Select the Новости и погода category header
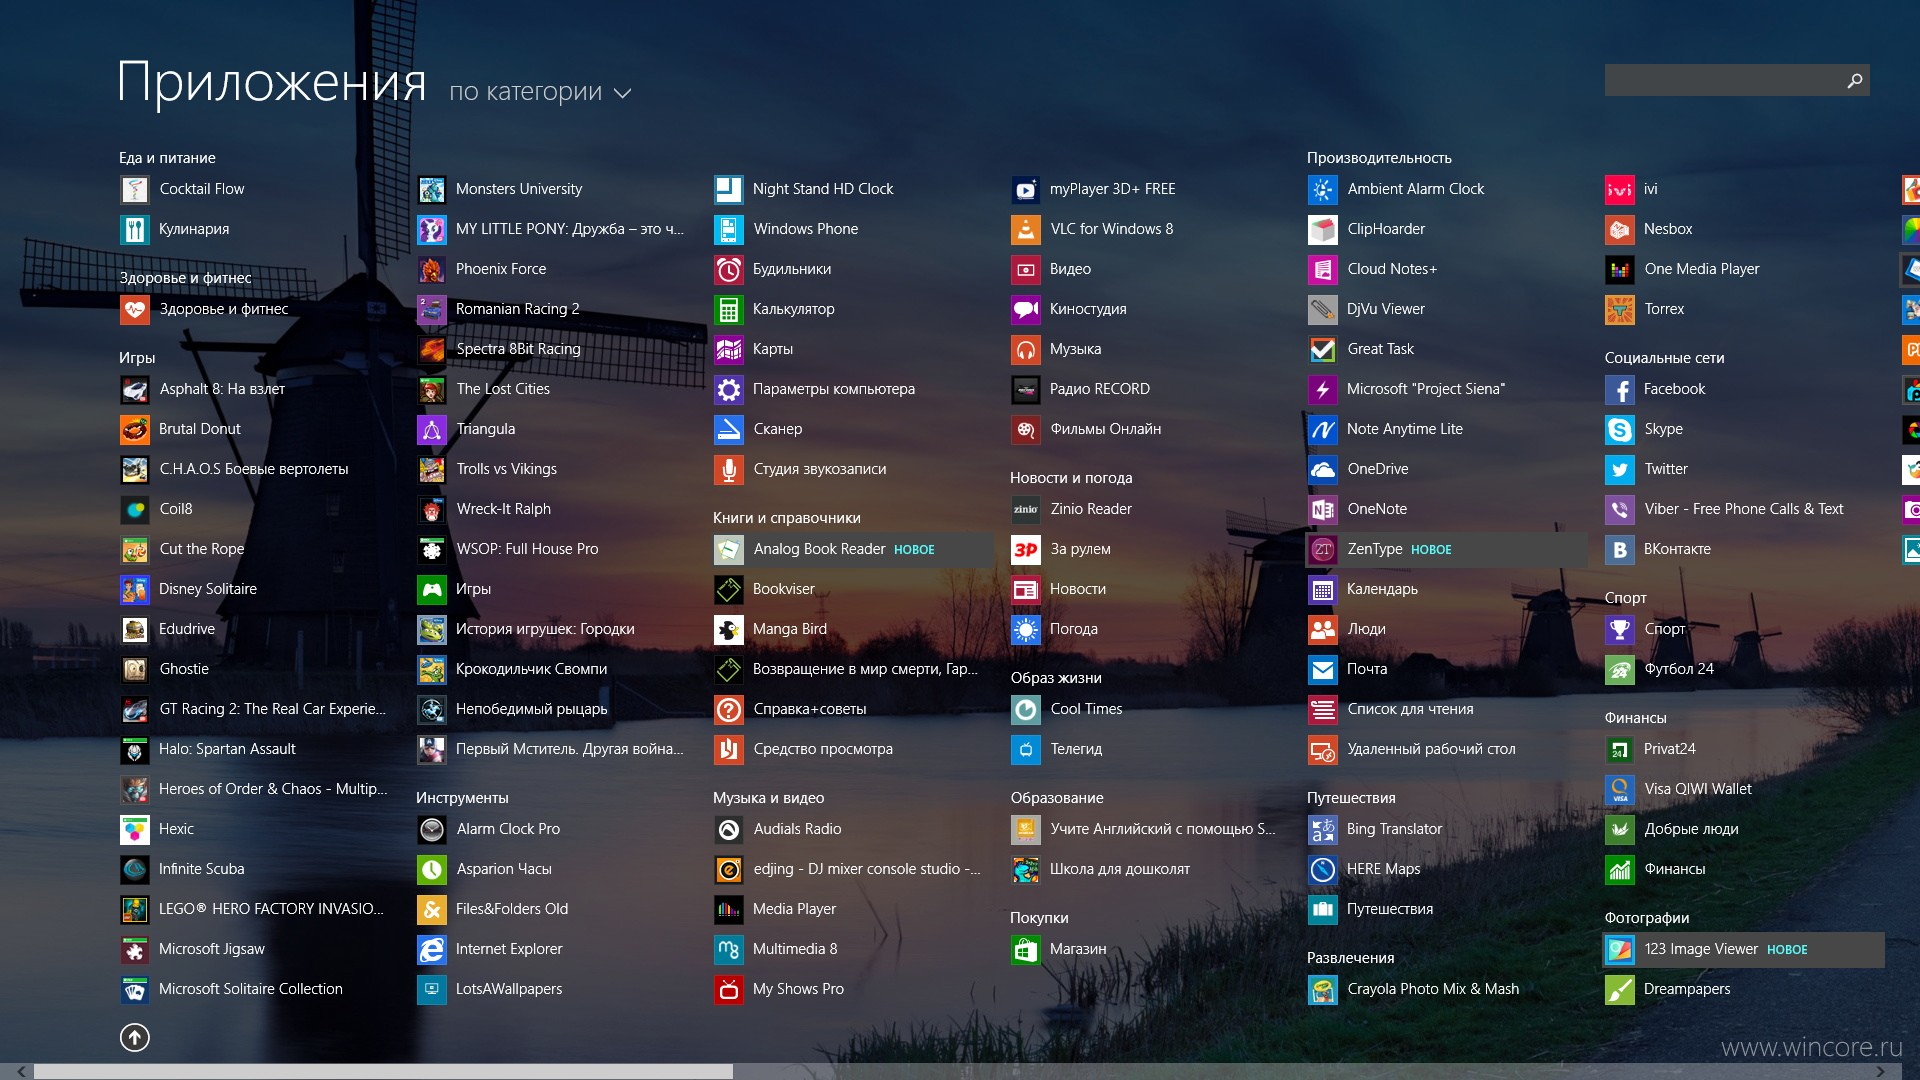 tap(1071, 477)
